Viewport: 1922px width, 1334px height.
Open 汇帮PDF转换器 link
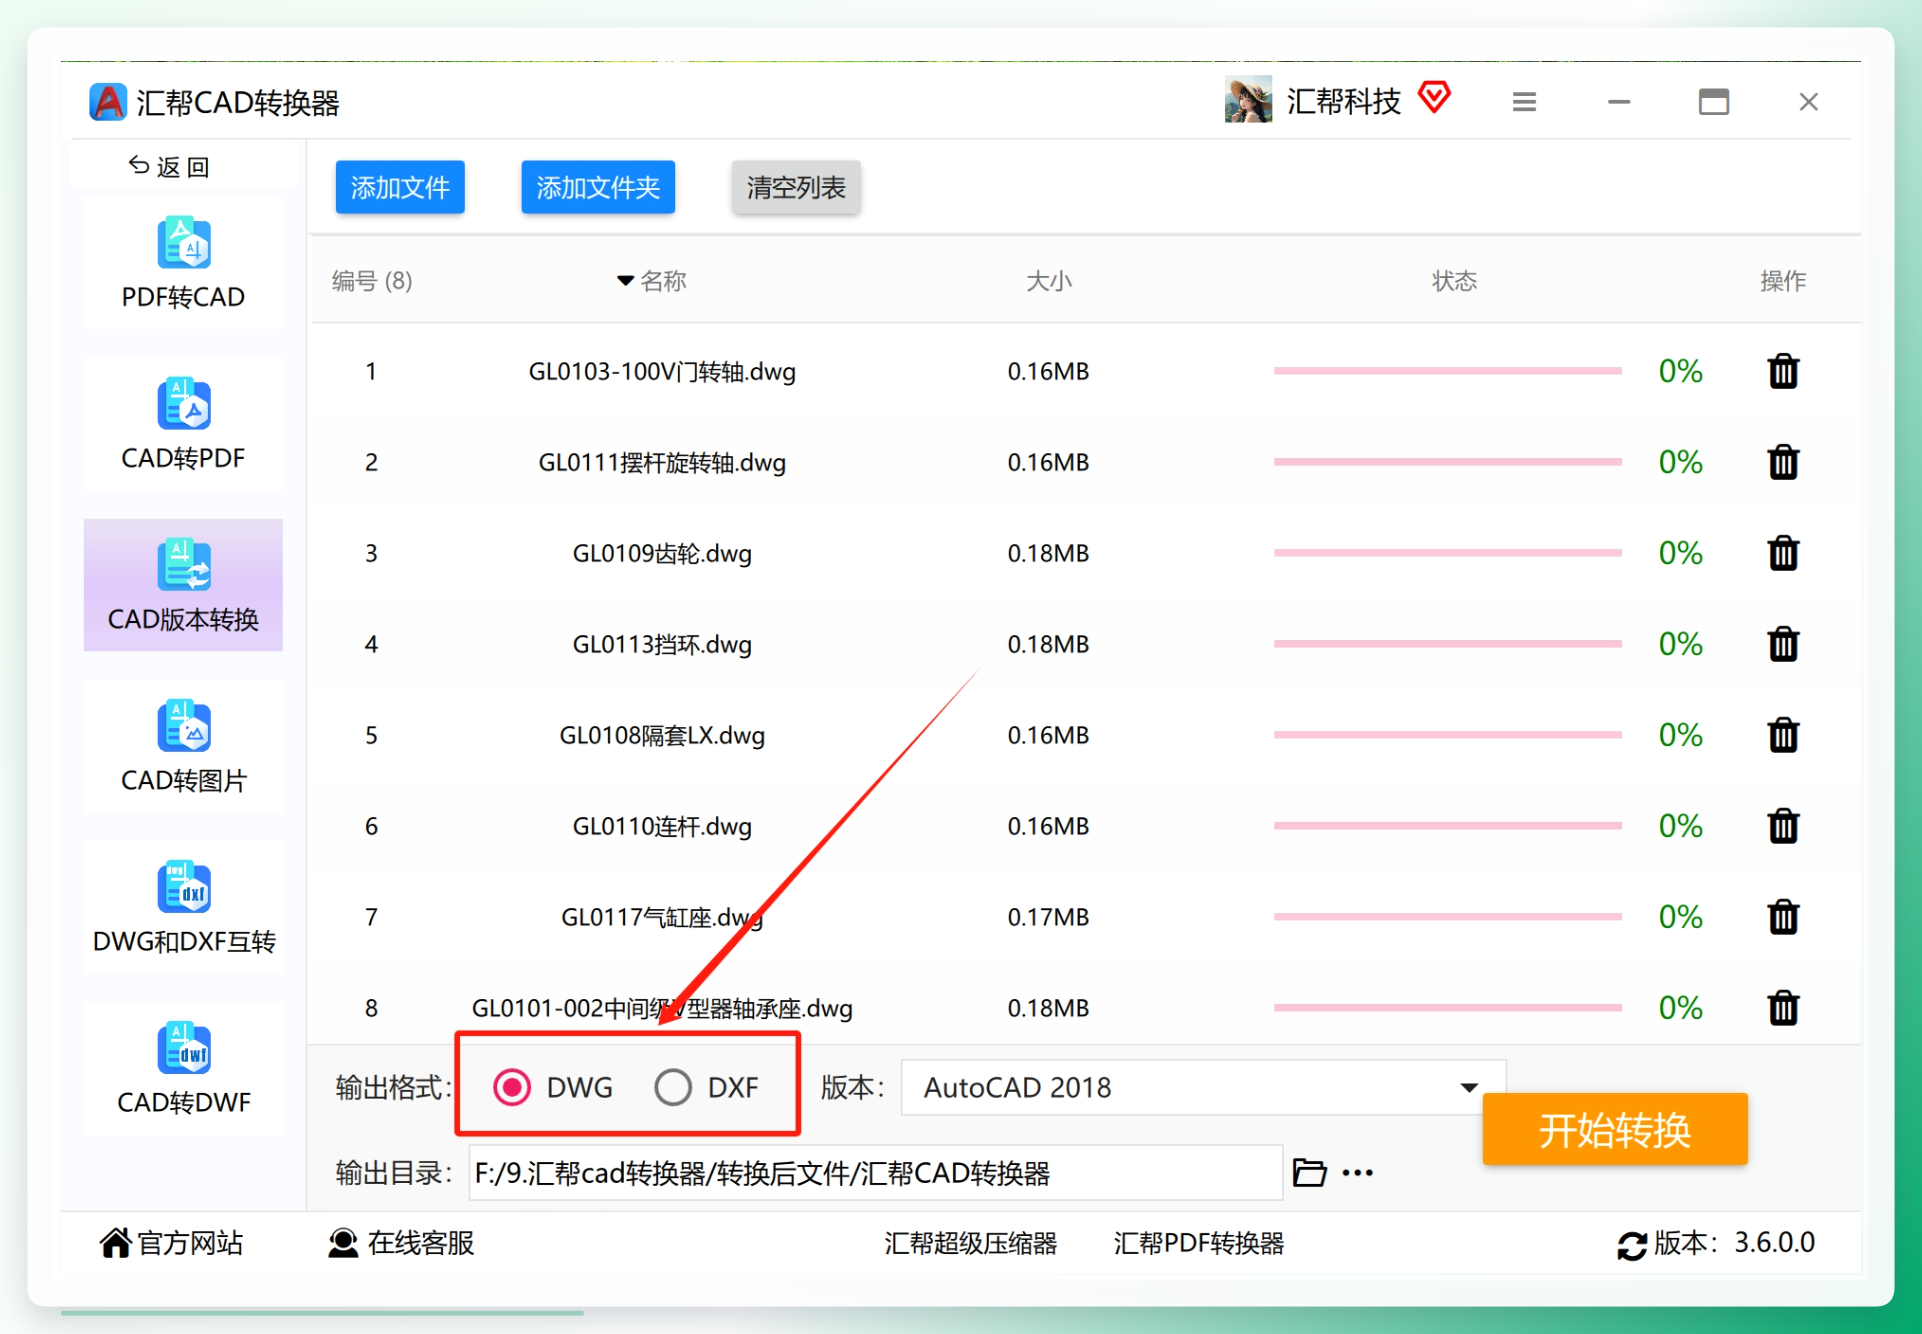tap(1199, 1243)
